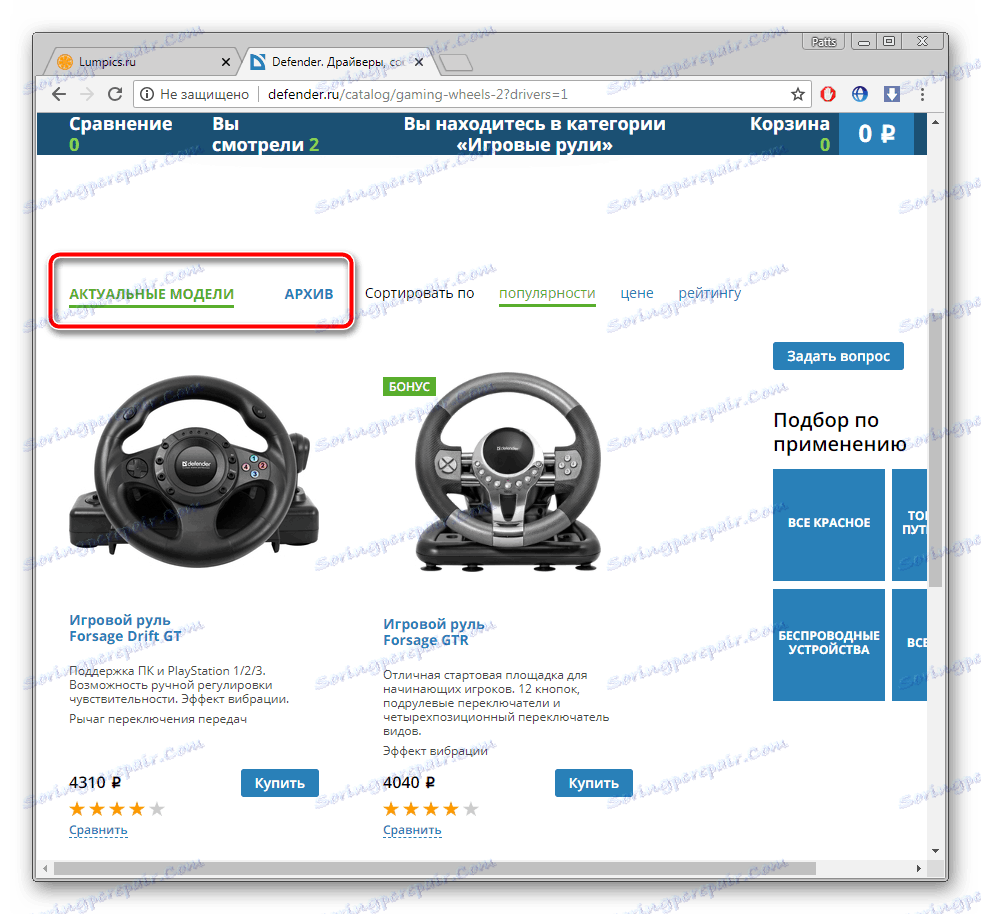Image resolution: width=981 pixels, height=914 pixels.
Task: Open the Forsage Drift GT wheel image
Action: point(194,472)
